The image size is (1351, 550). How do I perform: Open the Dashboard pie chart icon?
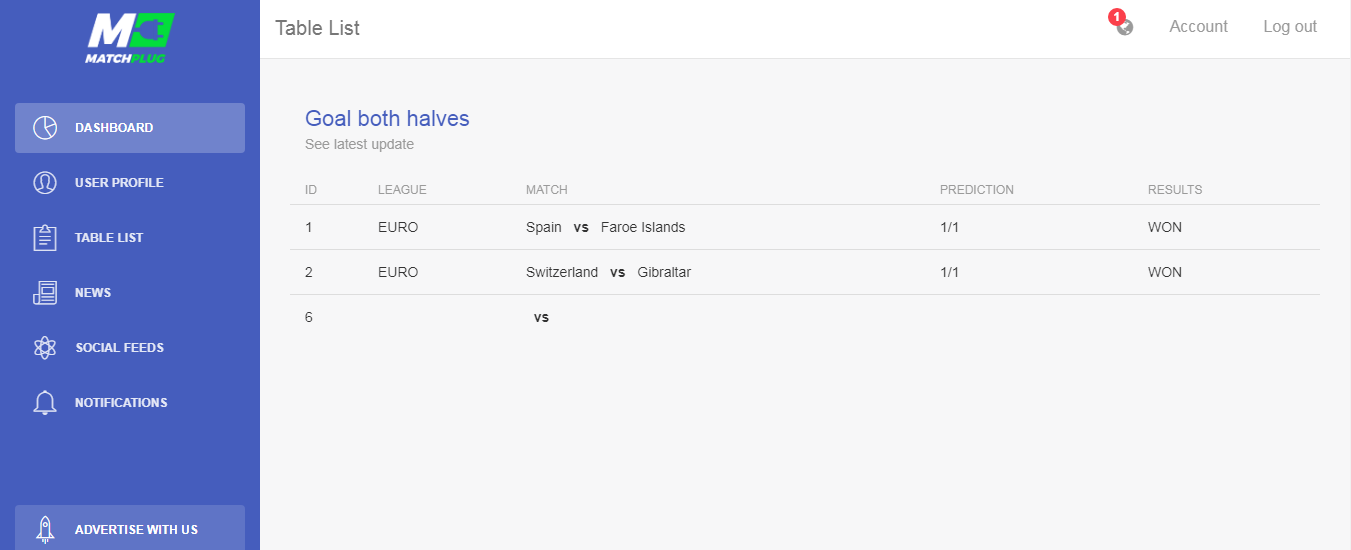45,128
